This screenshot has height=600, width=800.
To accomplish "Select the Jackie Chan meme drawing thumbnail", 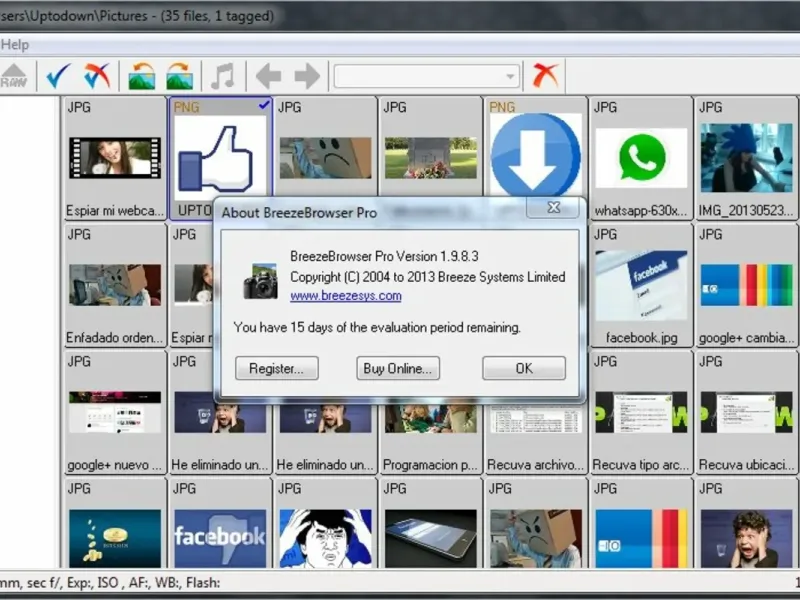I will click(326, 538).
